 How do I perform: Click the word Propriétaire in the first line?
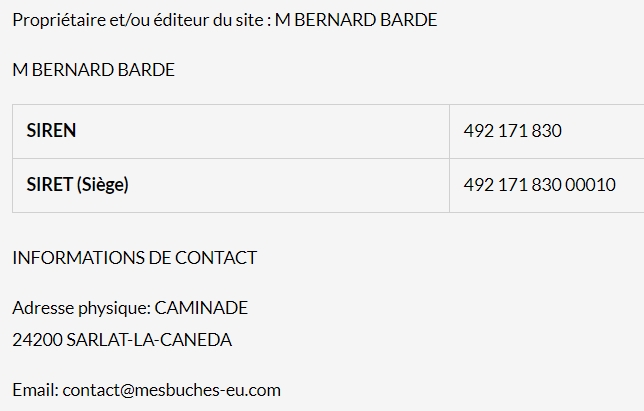(59, 20)
